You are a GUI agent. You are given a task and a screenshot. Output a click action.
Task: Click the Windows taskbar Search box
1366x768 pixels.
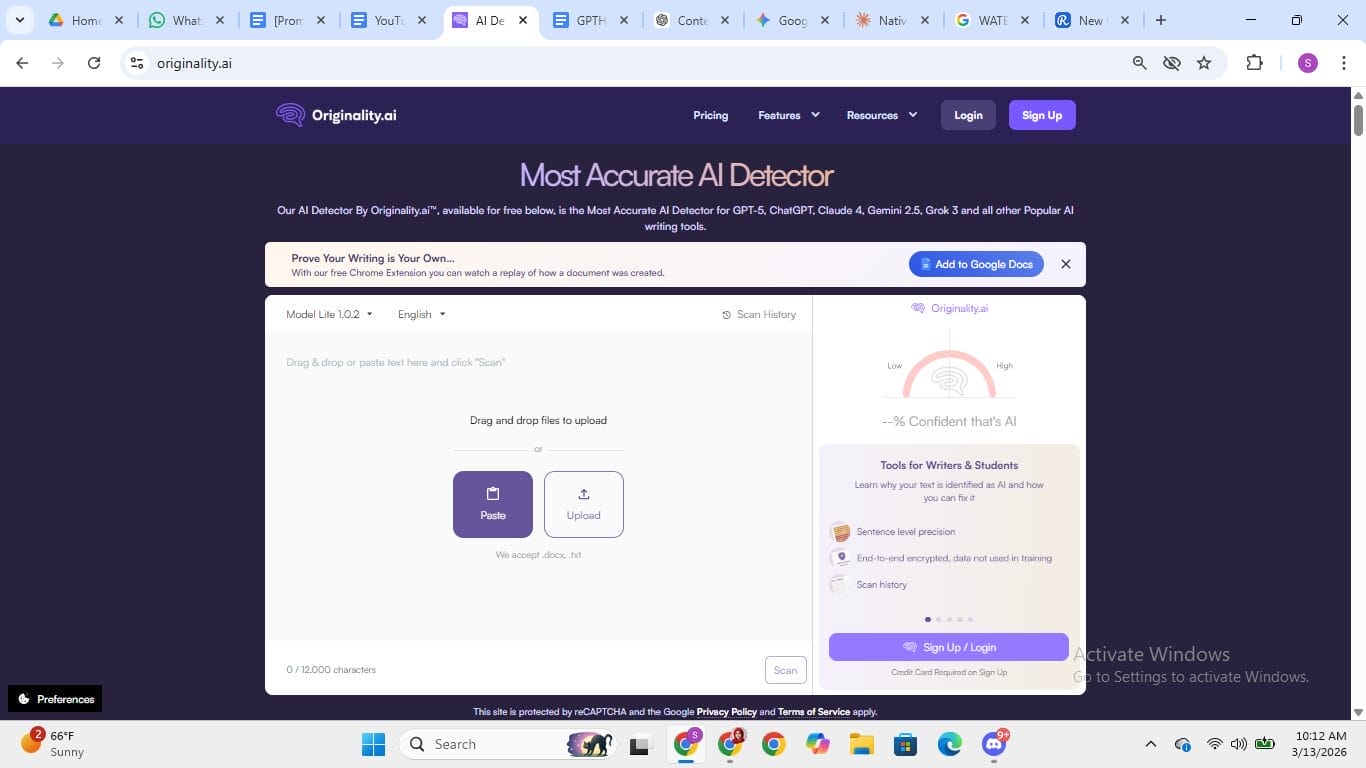(x=506, y=744)
